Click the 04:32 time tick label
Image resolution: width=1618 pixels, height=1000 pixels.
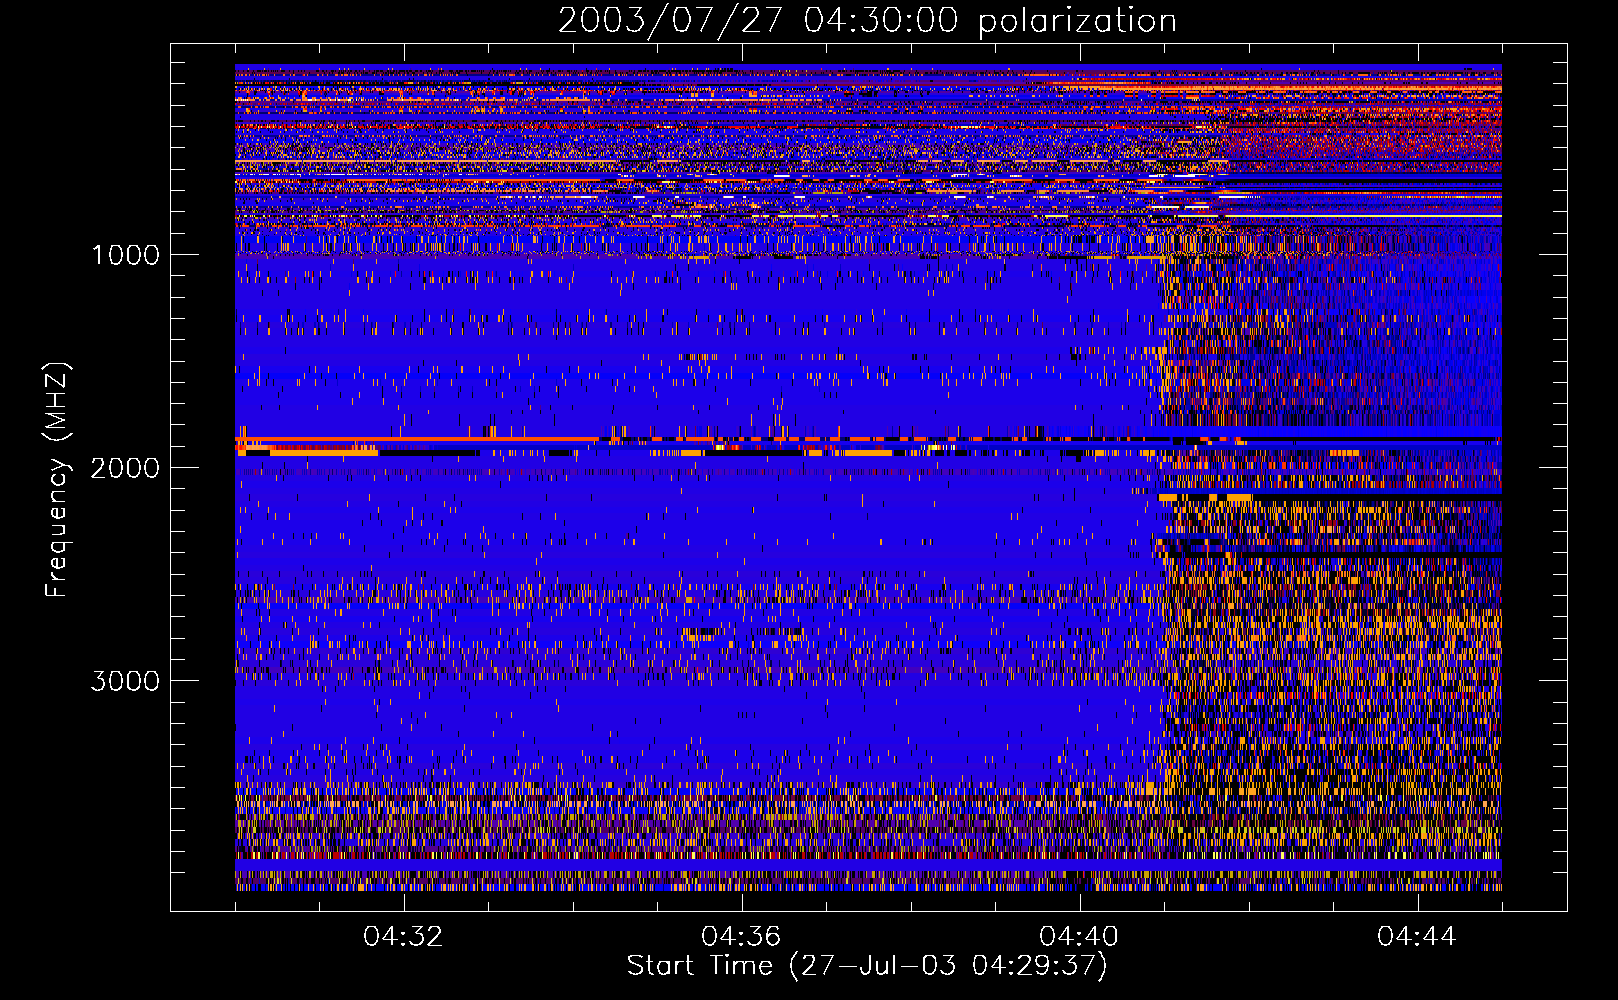(403, 936)
